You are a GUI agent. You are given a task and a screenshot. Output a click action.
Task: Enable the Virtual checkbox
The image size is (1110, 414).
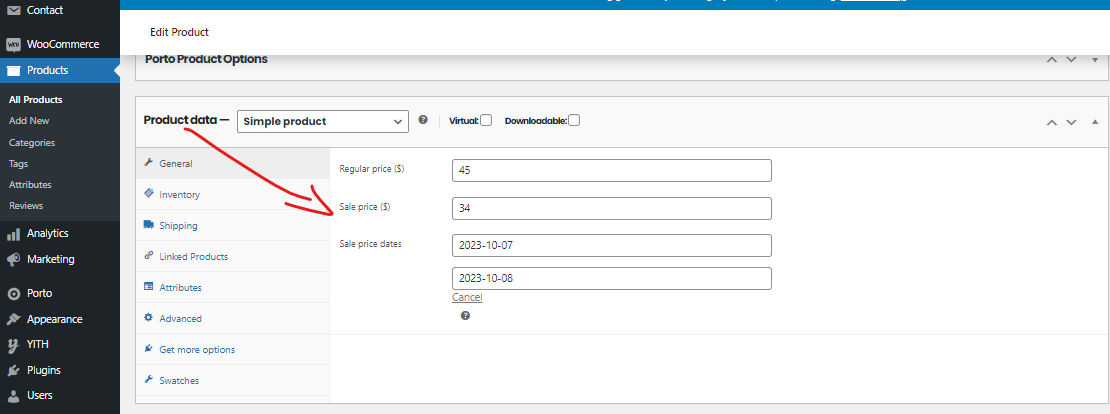486,120
